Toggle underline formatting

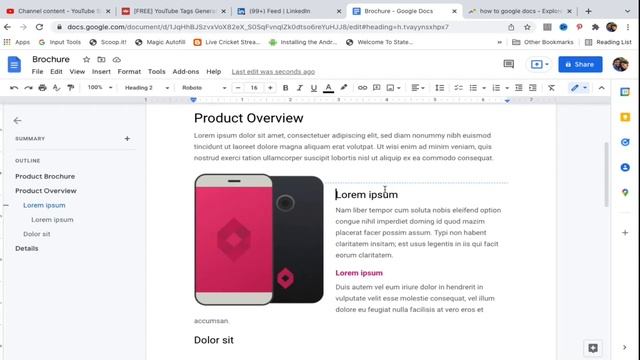point(313,88)
